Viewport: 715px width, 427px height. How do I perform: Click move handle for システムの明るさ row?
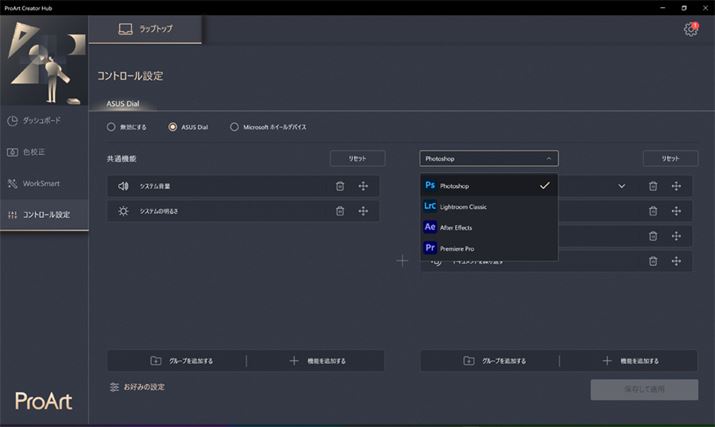click(363, 211)
